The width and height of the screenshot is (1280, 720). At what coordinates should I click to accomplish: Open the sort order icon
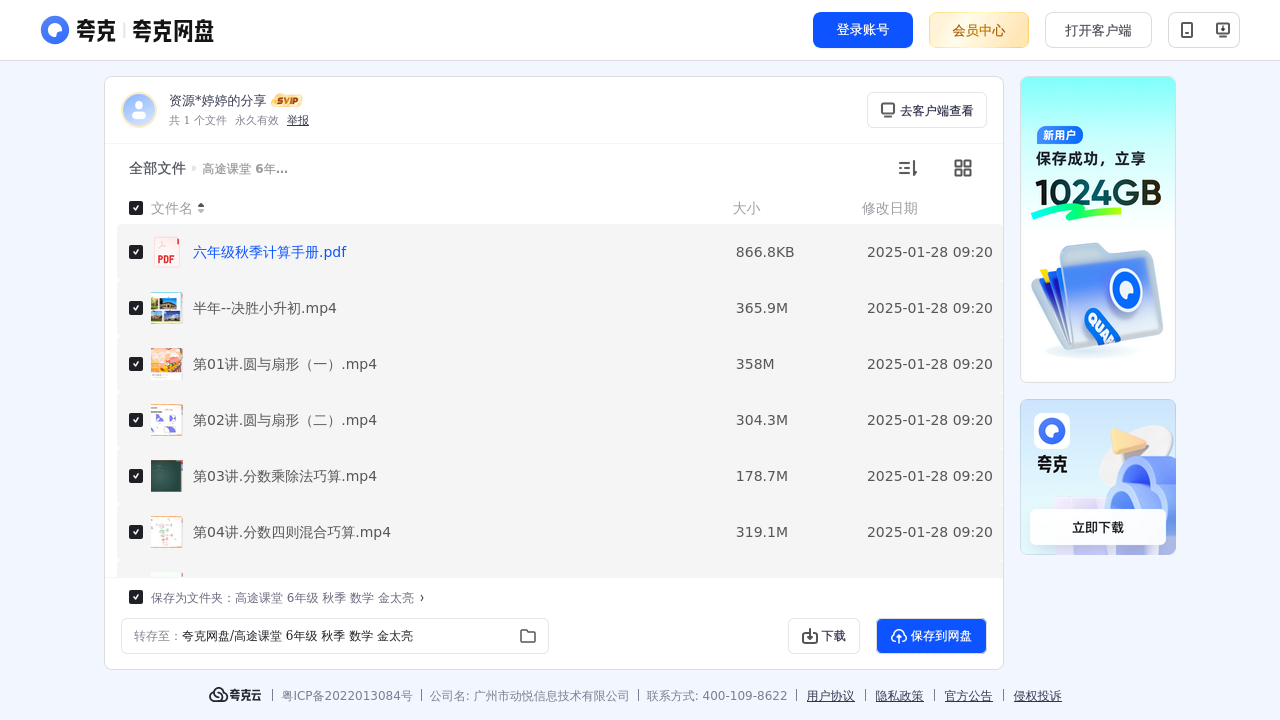[x=907, y=168]
